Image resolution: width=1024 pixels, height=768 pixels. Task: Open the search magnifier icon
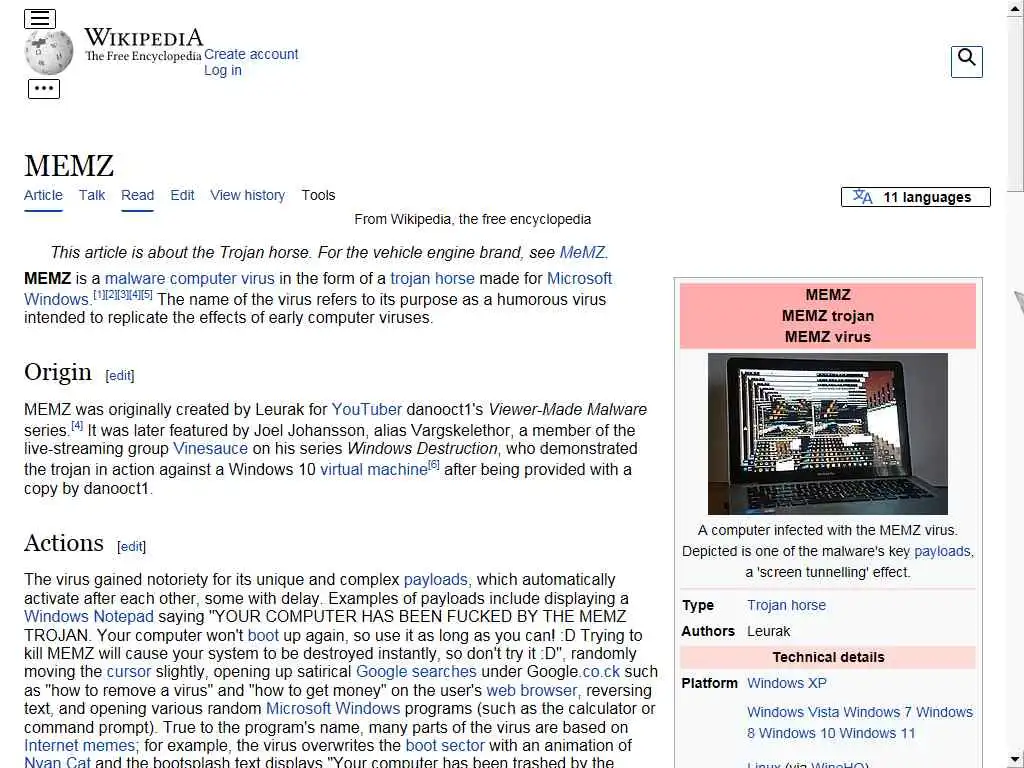(x=967, y=61)
